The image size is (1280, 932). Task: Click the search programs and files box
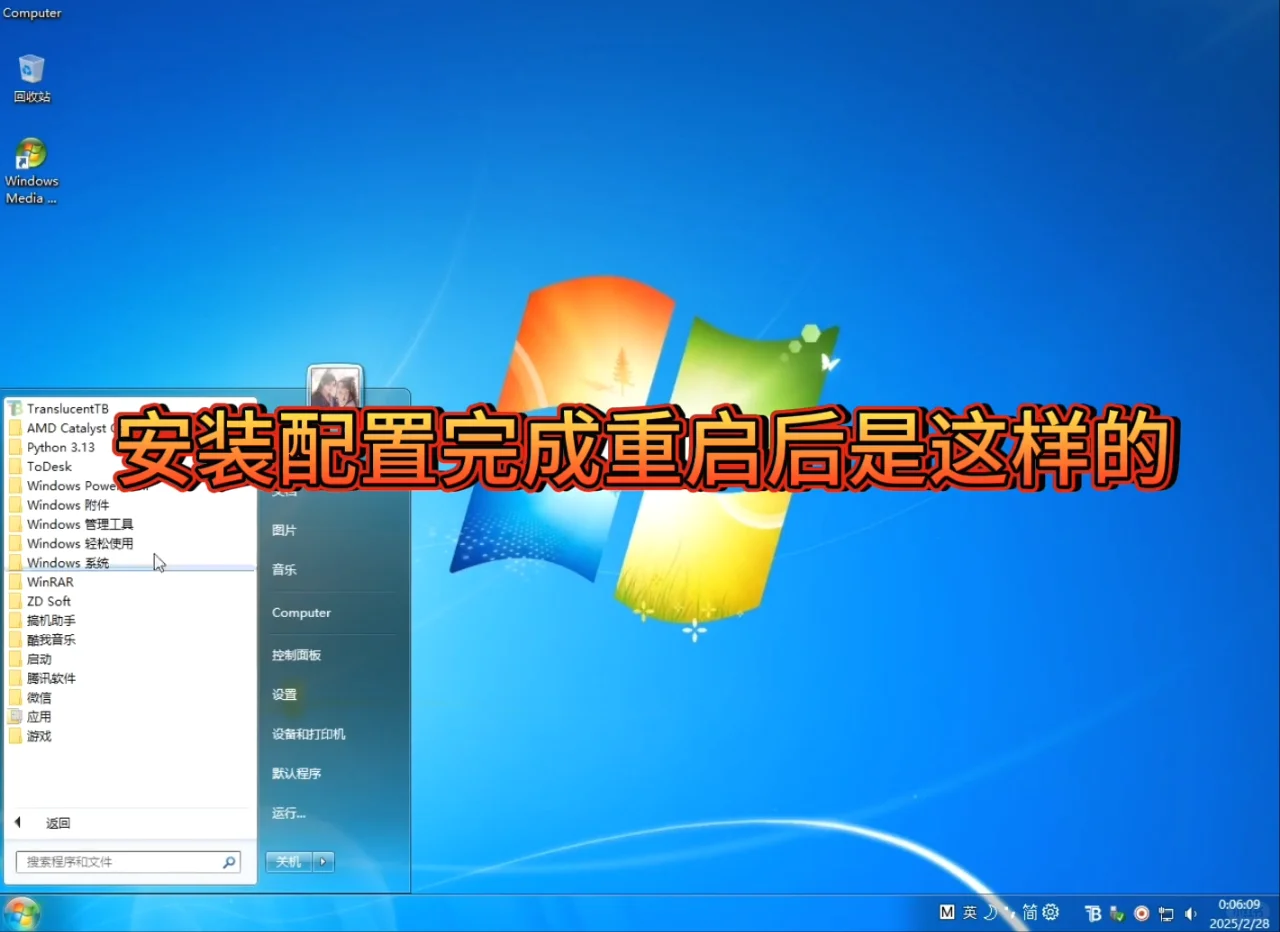tap(118, 861)
